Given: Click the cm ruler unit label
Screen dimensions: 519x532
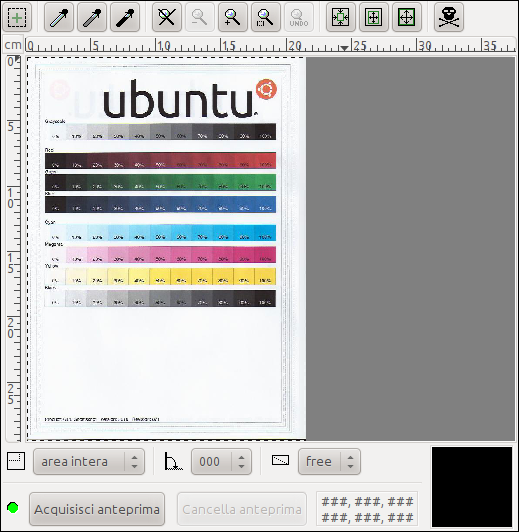Looking at the screenshot, I should 13,45.
